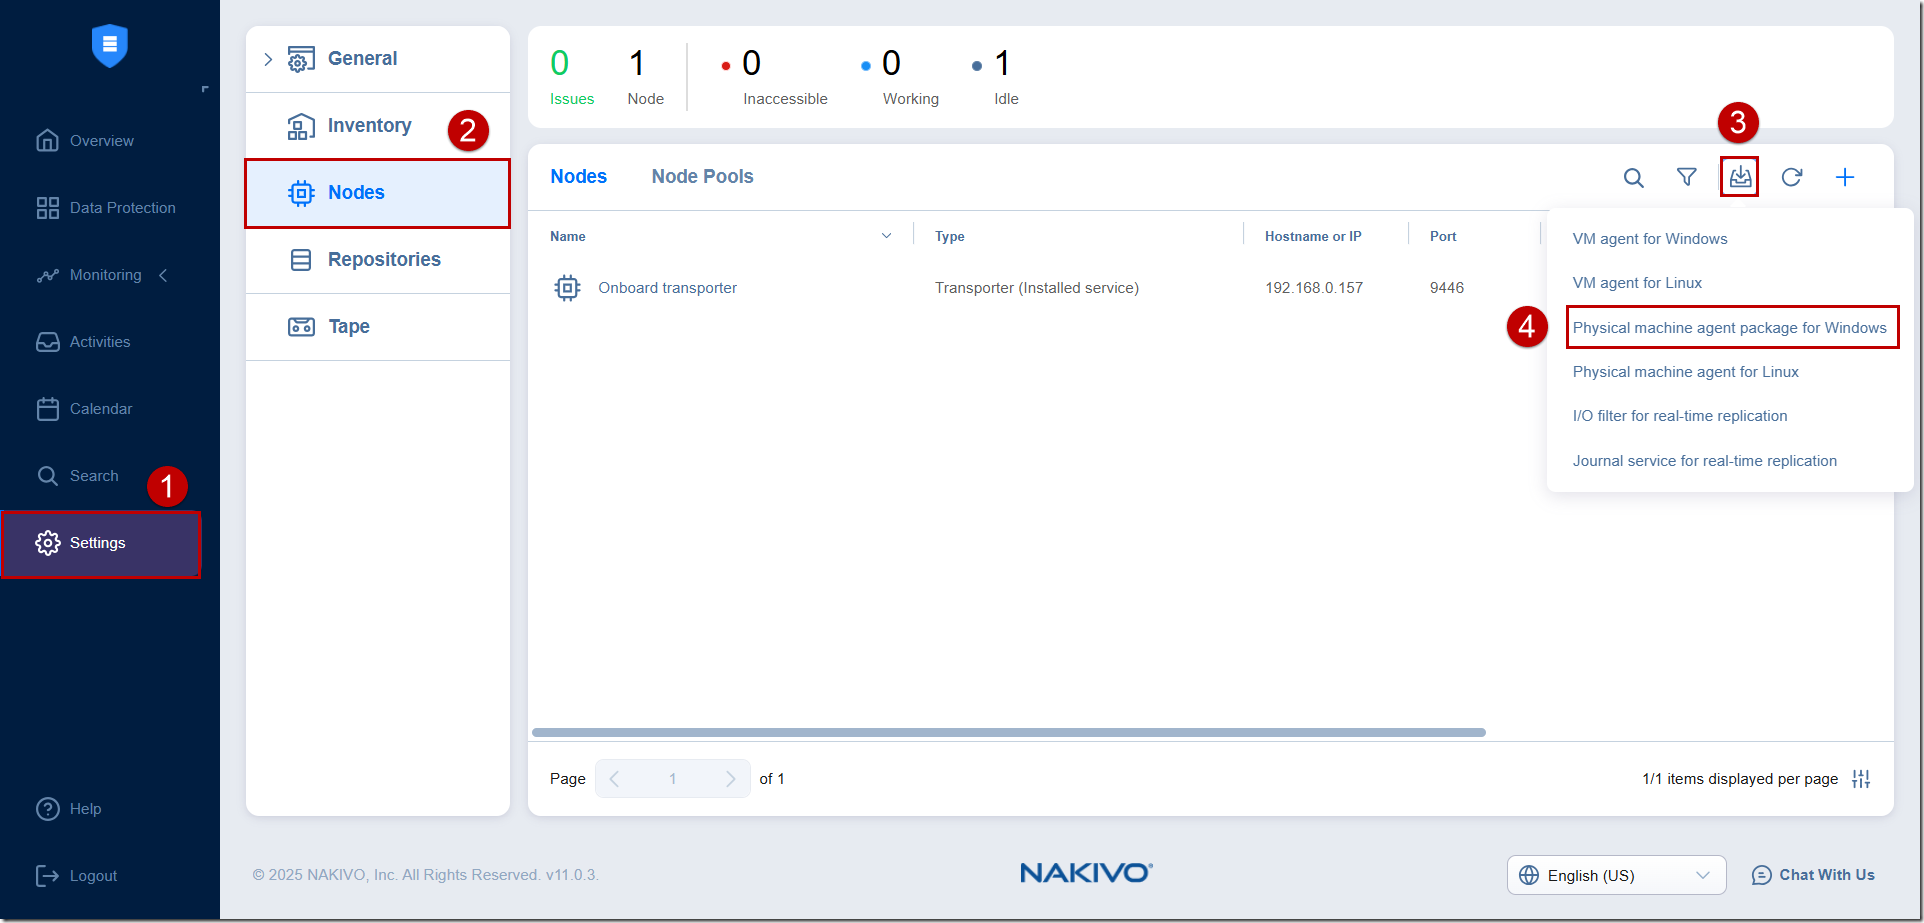Click the Type column header
1924x923 pixels.
950,237
